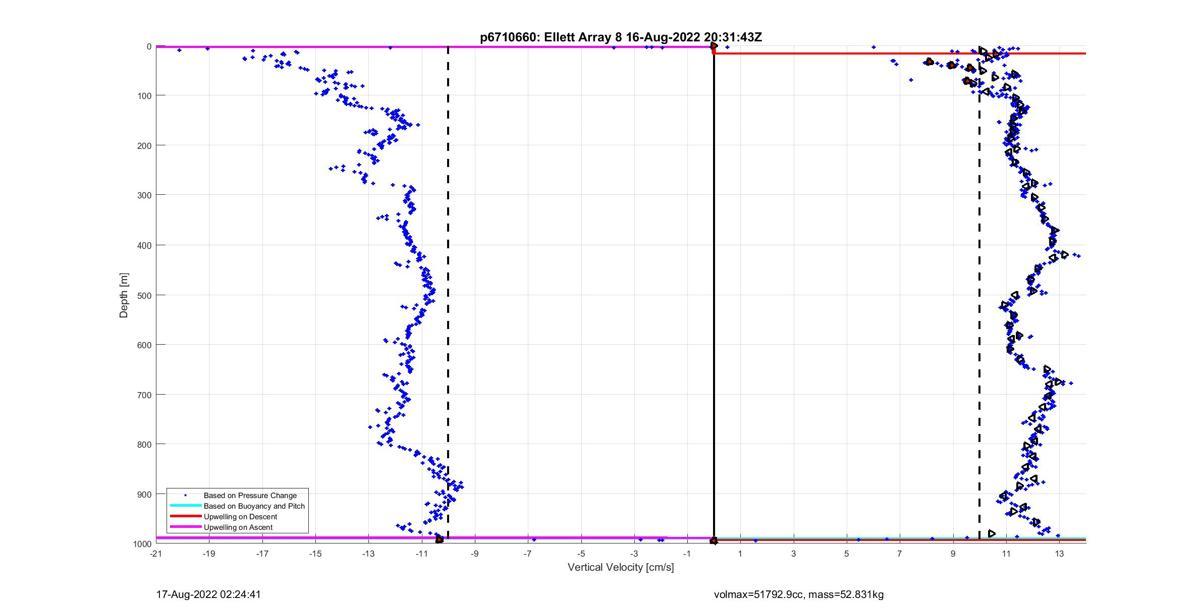
Task: Click x-axis tick label '-17'
Action: pyautogui.click(x=262, y=554)
